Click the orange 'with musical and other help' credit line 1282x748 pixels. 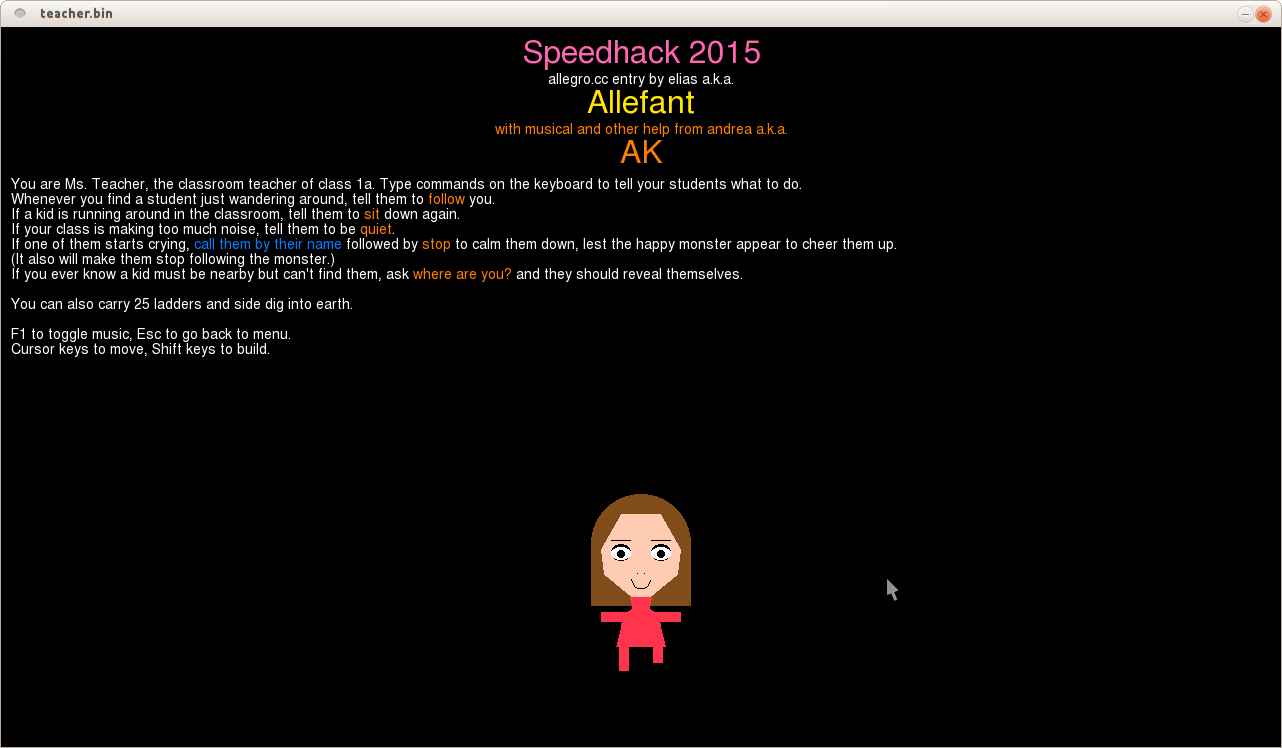pyautogui.click(x=641, y=129)
